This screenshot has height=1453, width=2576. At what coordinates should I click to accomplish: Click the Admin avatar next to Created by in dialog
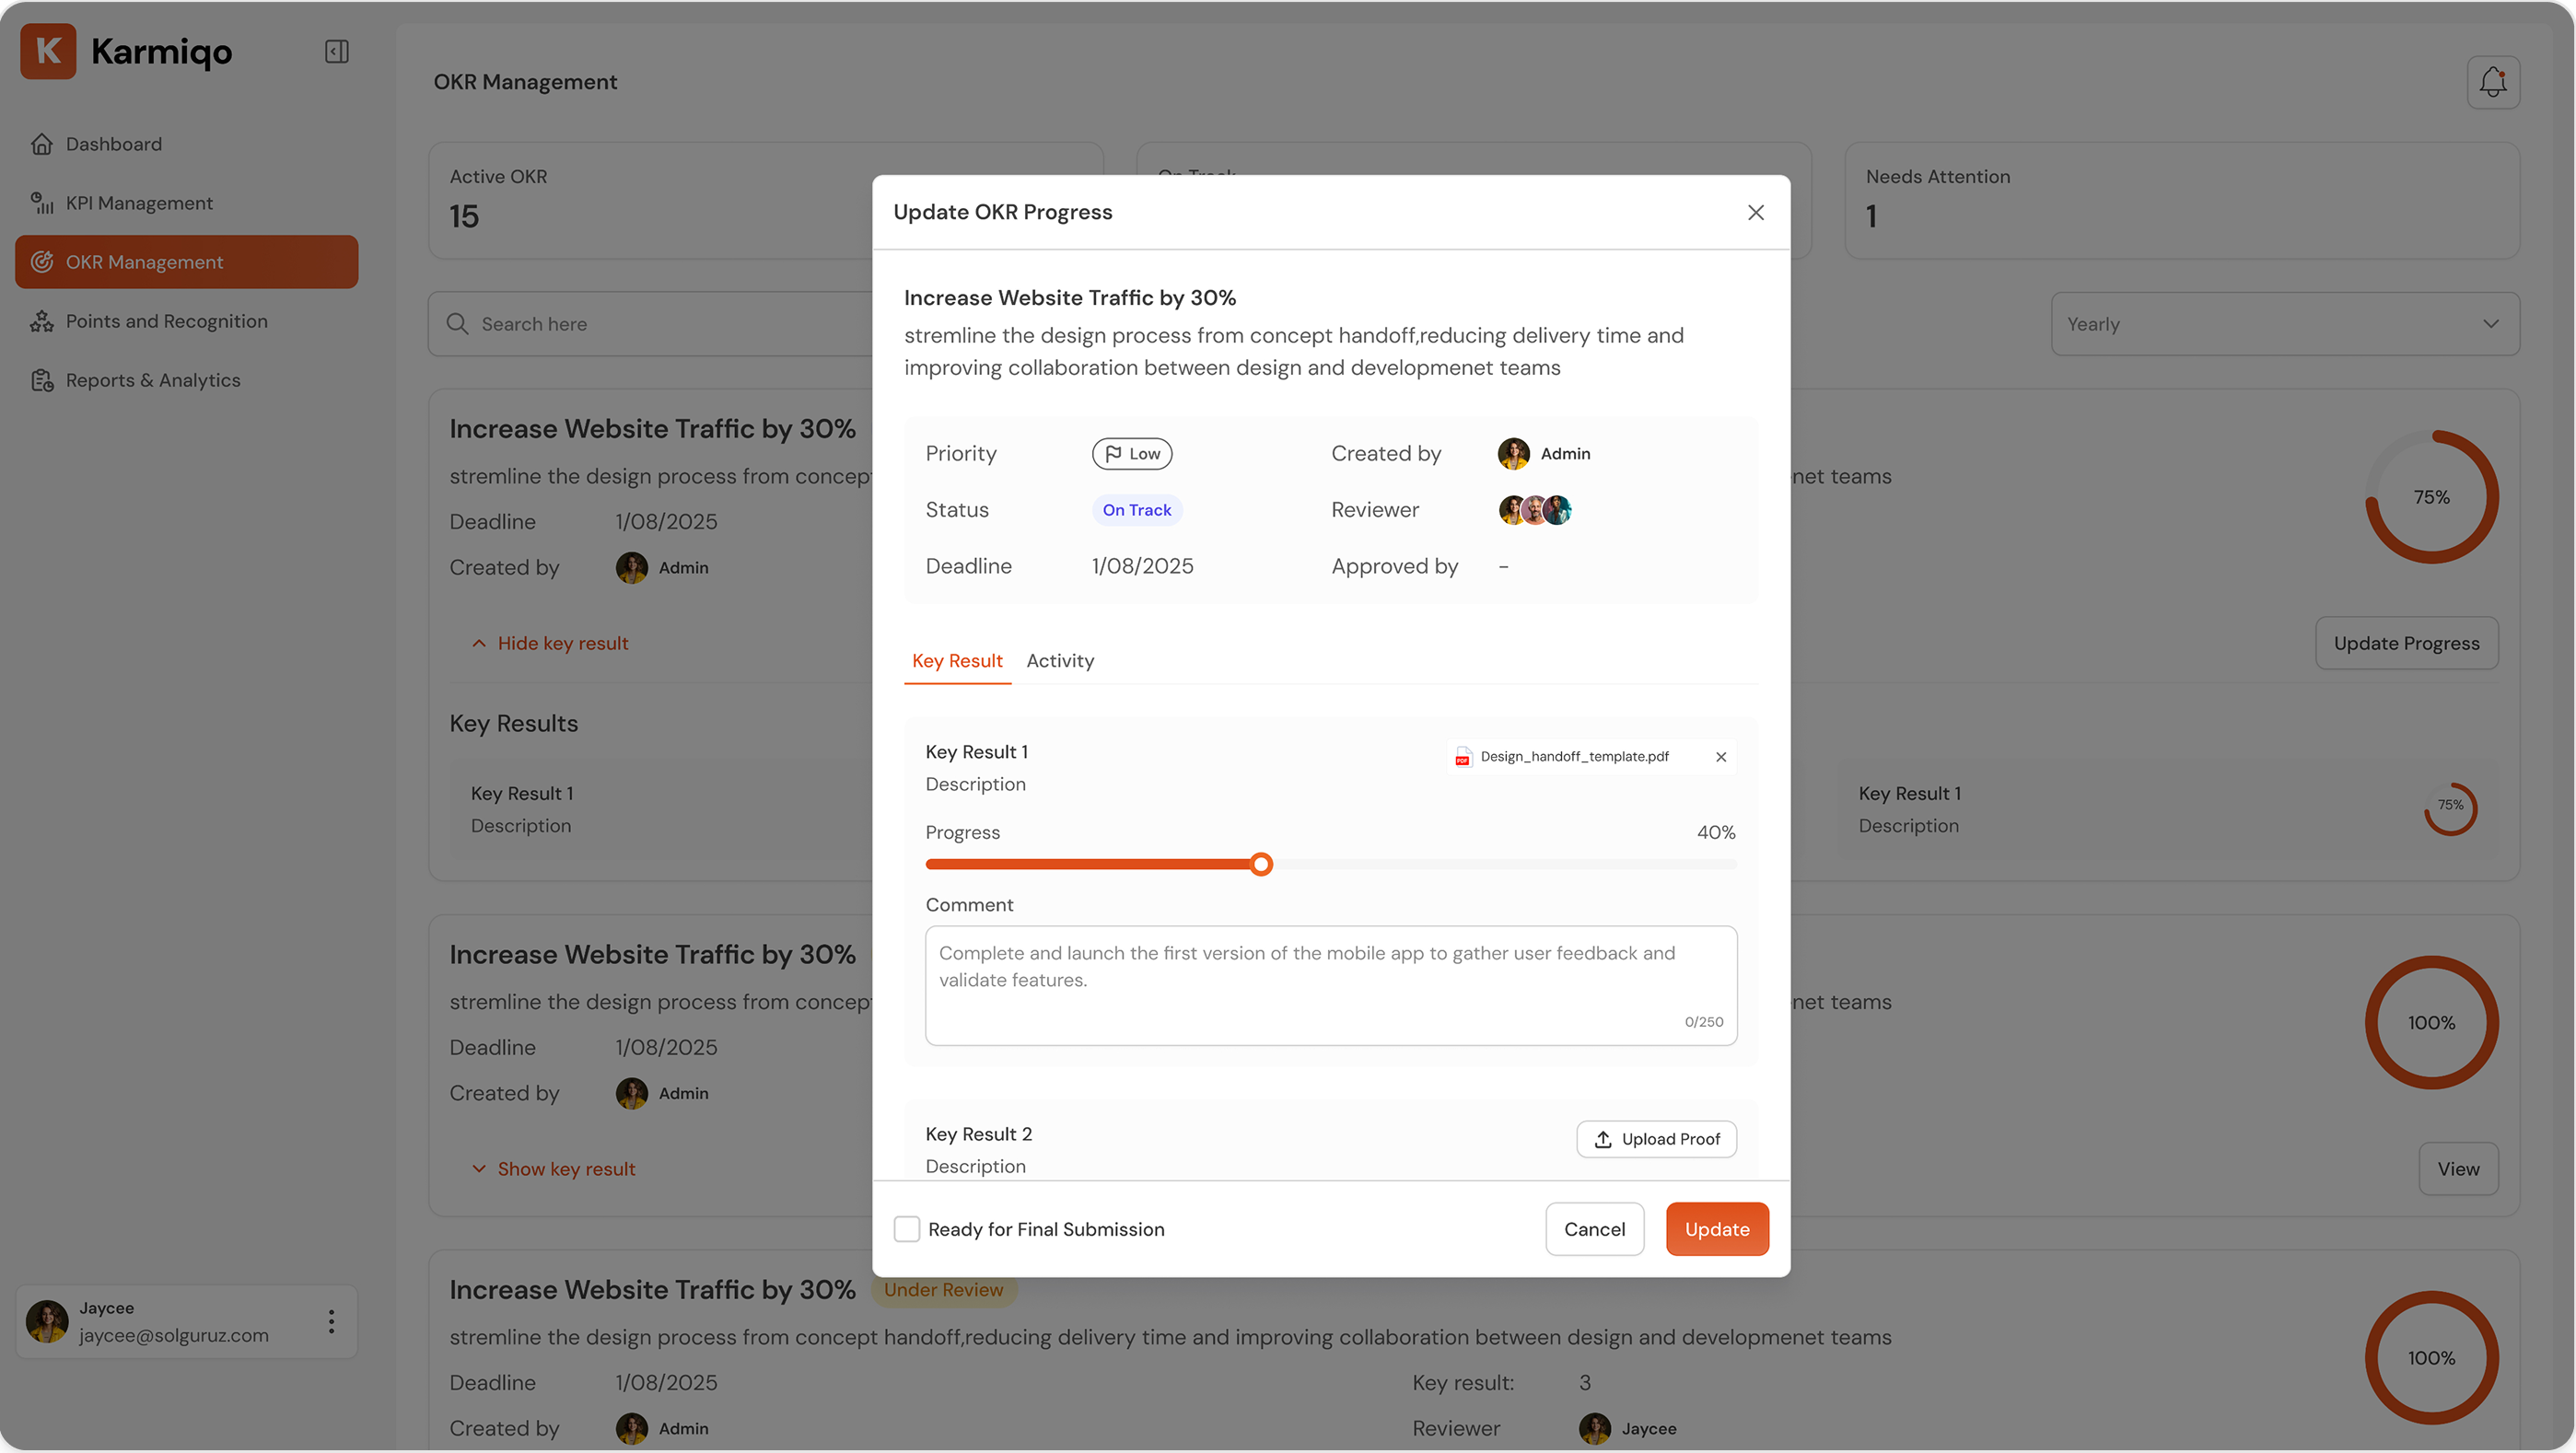pyautogui.click(x=1513, y=453)
